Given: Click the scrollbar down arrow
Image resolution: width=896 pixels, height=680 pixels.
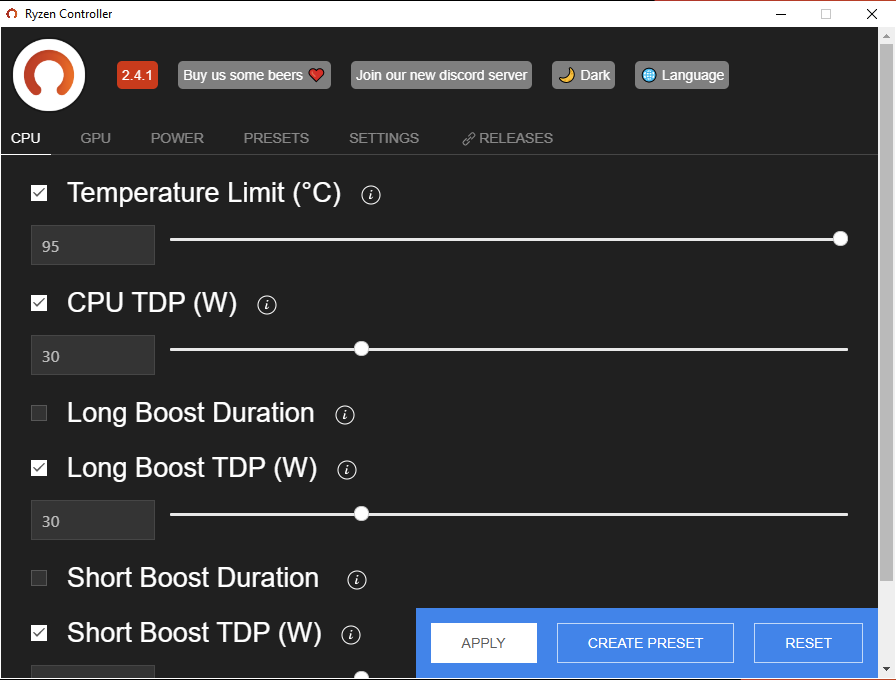Looking at the screenshot, I should point(886,669).
